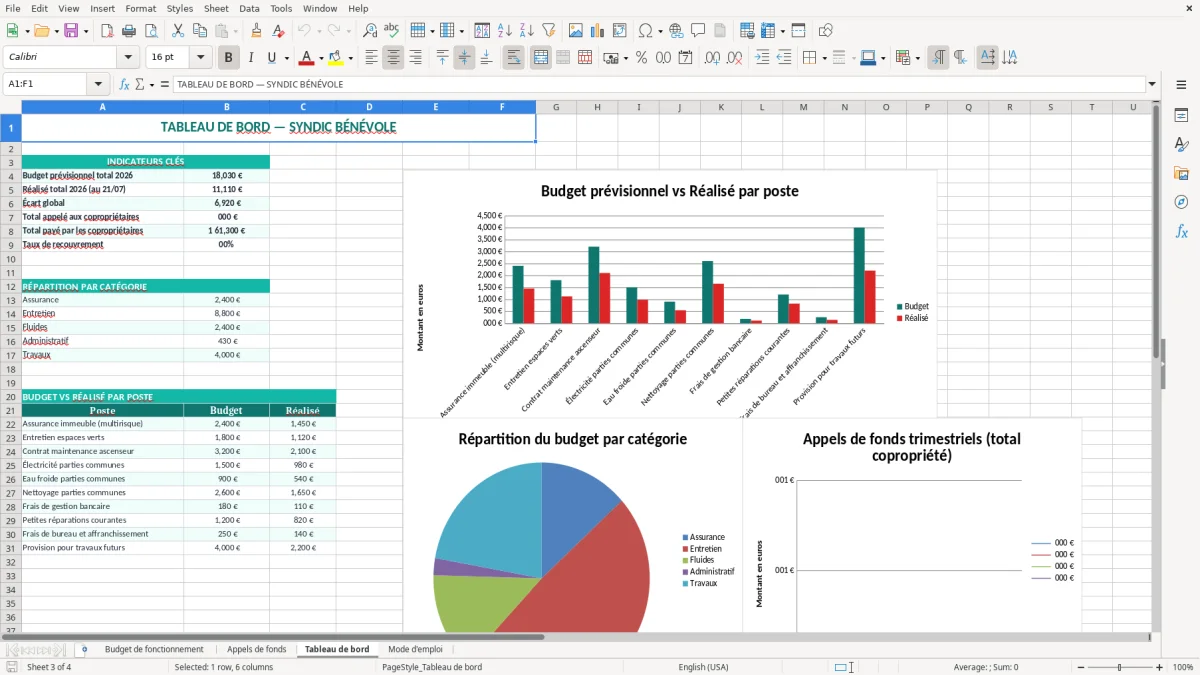Open the Data menu

pyautogui.click(x=249, y=8)
